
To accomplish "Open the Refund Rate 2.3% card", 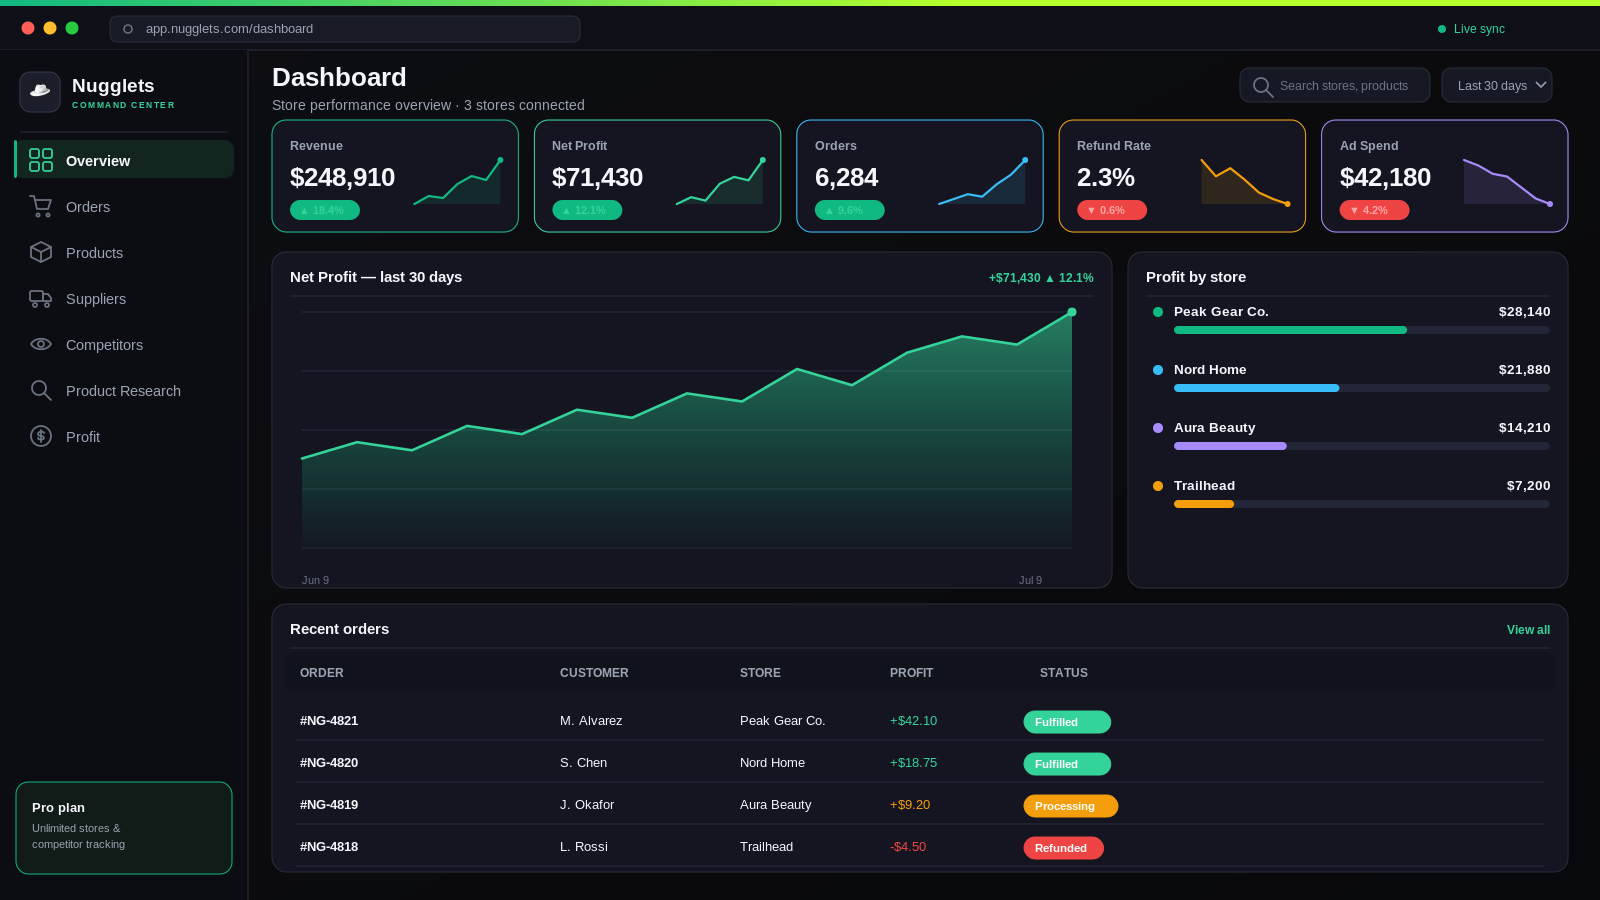I will coord(1182,176).
